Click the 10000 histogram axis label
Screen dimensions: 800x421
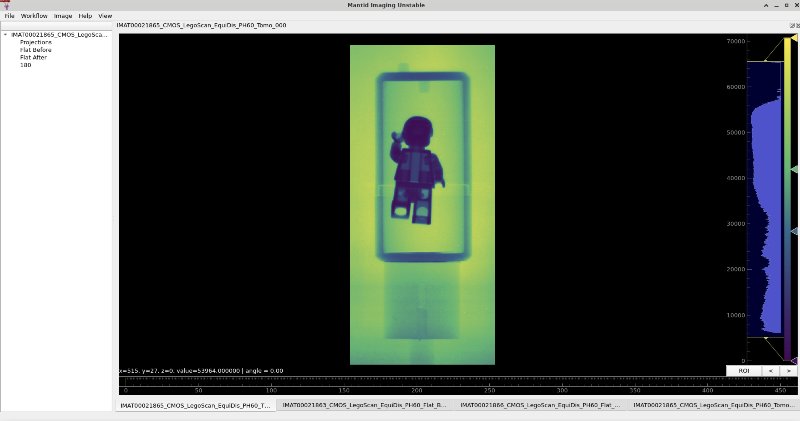(735, 315)
